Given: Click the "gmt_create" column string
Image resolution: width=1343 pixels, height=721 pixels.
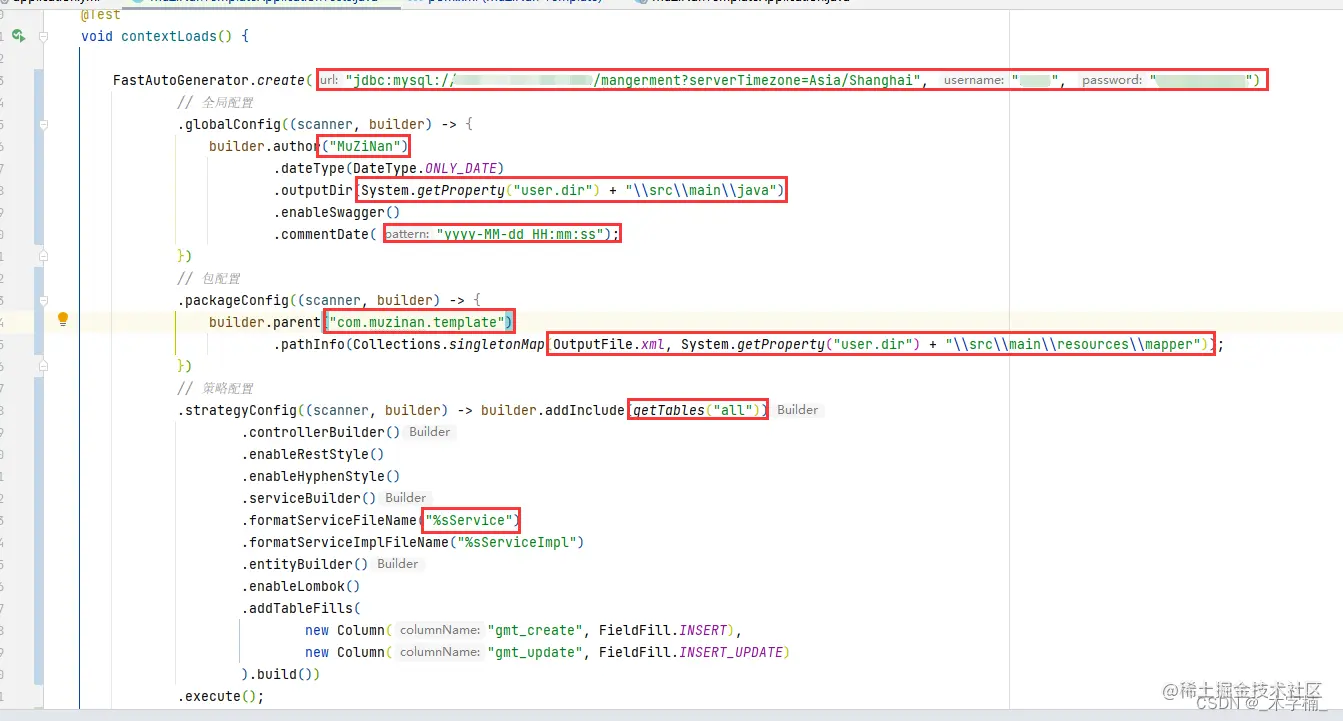Looking at the screenshot, I should (537, 630).
